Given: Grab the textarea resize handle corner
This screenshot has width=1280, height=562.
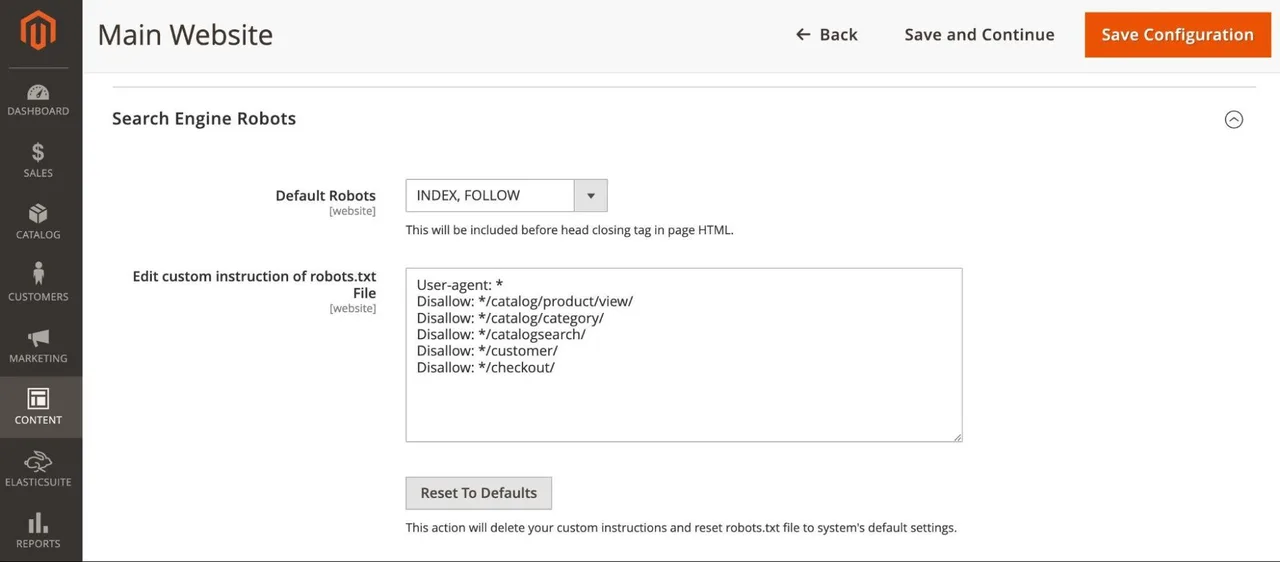Looking at the screenshot, I should pyautogui.click(x=957, y=436).
